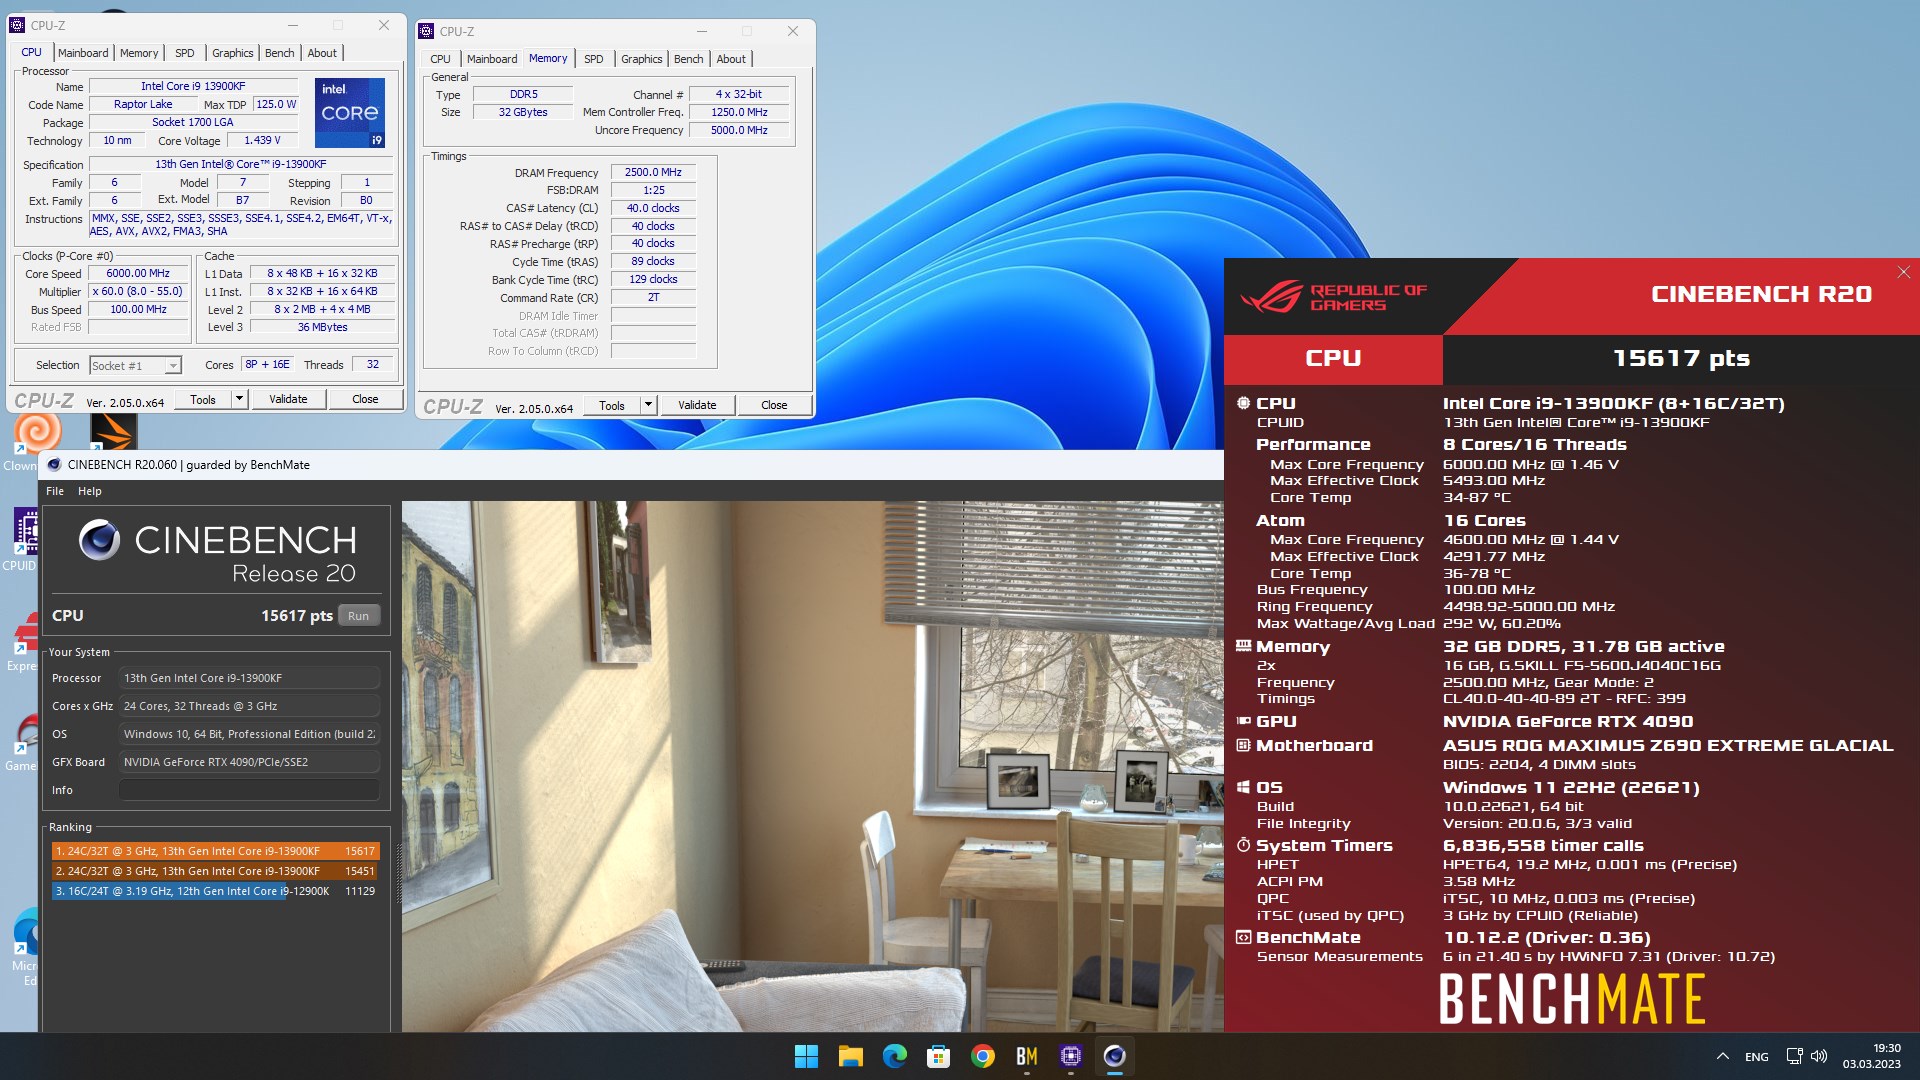
Task: Open BenchMate from taskbar
Action: coord(1026,1056)
